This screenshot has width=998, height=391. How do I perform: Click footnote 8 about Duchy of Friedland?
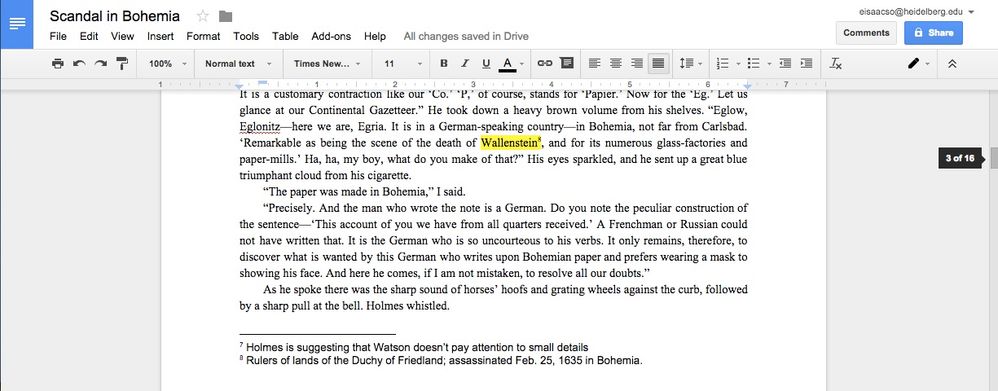click(441, 360)
